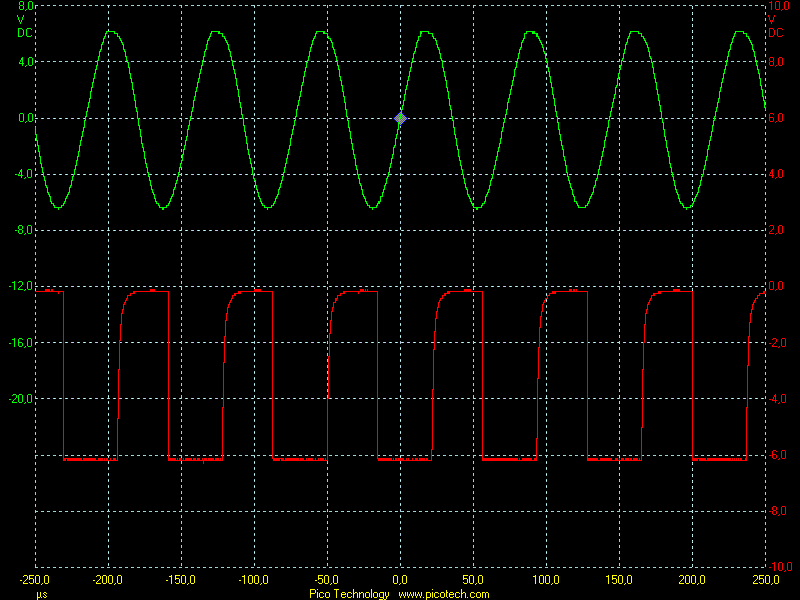This screenshot has width=800, height=600.
Task: Click the µs time unit label
Action: click(42, 594)
